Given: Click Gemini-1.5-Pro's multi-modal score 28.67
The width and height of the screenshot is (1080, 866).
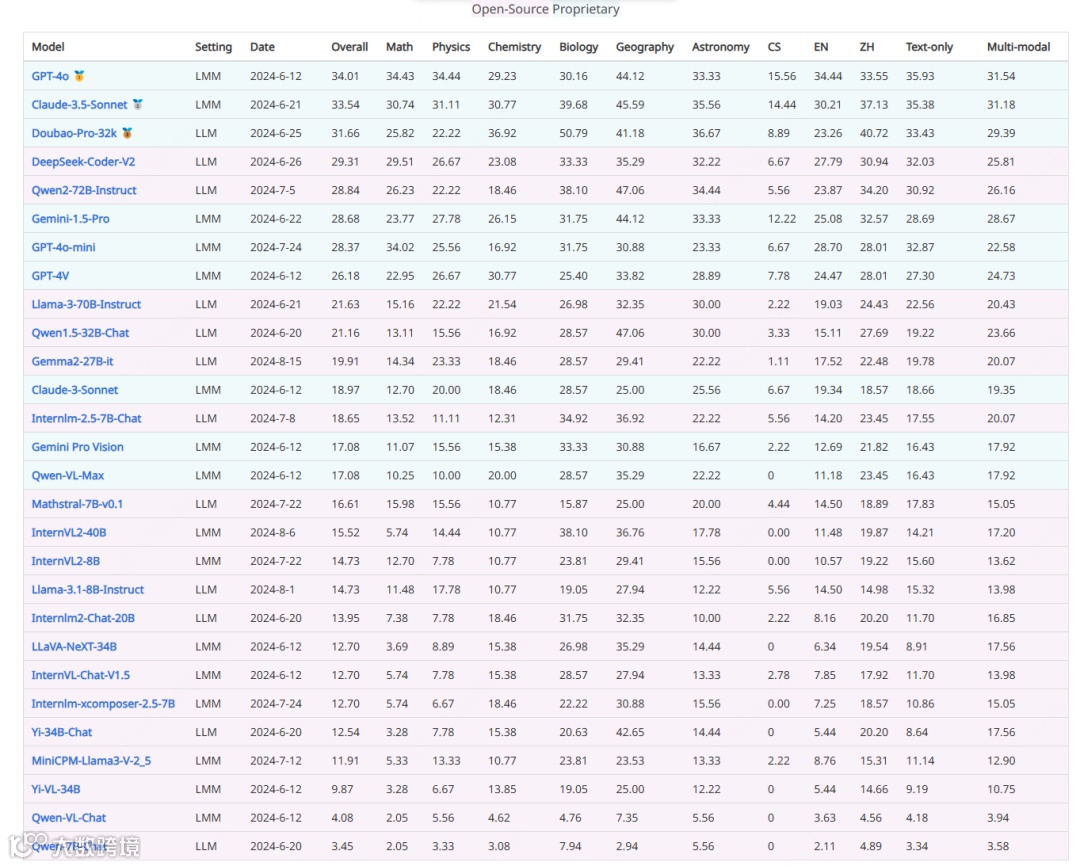Looking at the screenshot, I should coord(1001,218).
